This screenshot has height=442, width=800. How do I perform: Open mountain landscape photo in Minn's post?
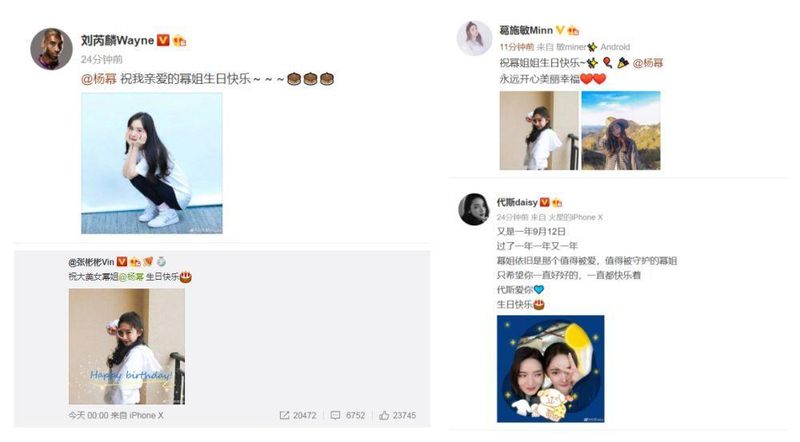coord(621,130)
